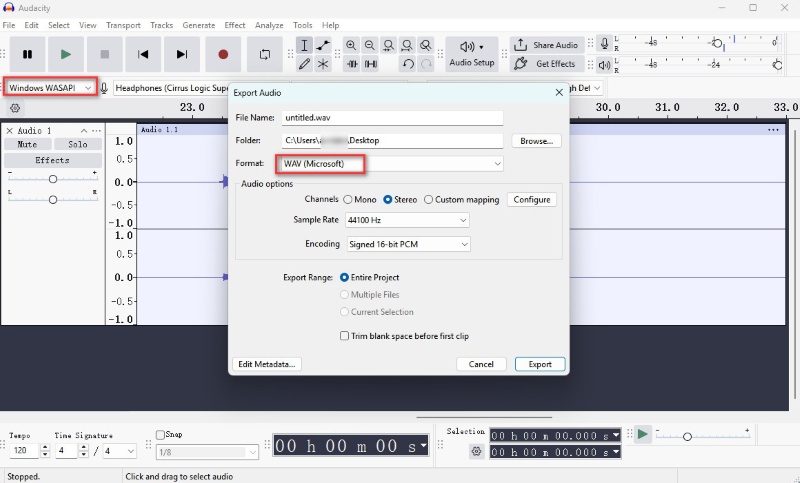Open the Format WAV (Microsoft) dropdown
Screen dimensions: 800x483
(392, 164)
